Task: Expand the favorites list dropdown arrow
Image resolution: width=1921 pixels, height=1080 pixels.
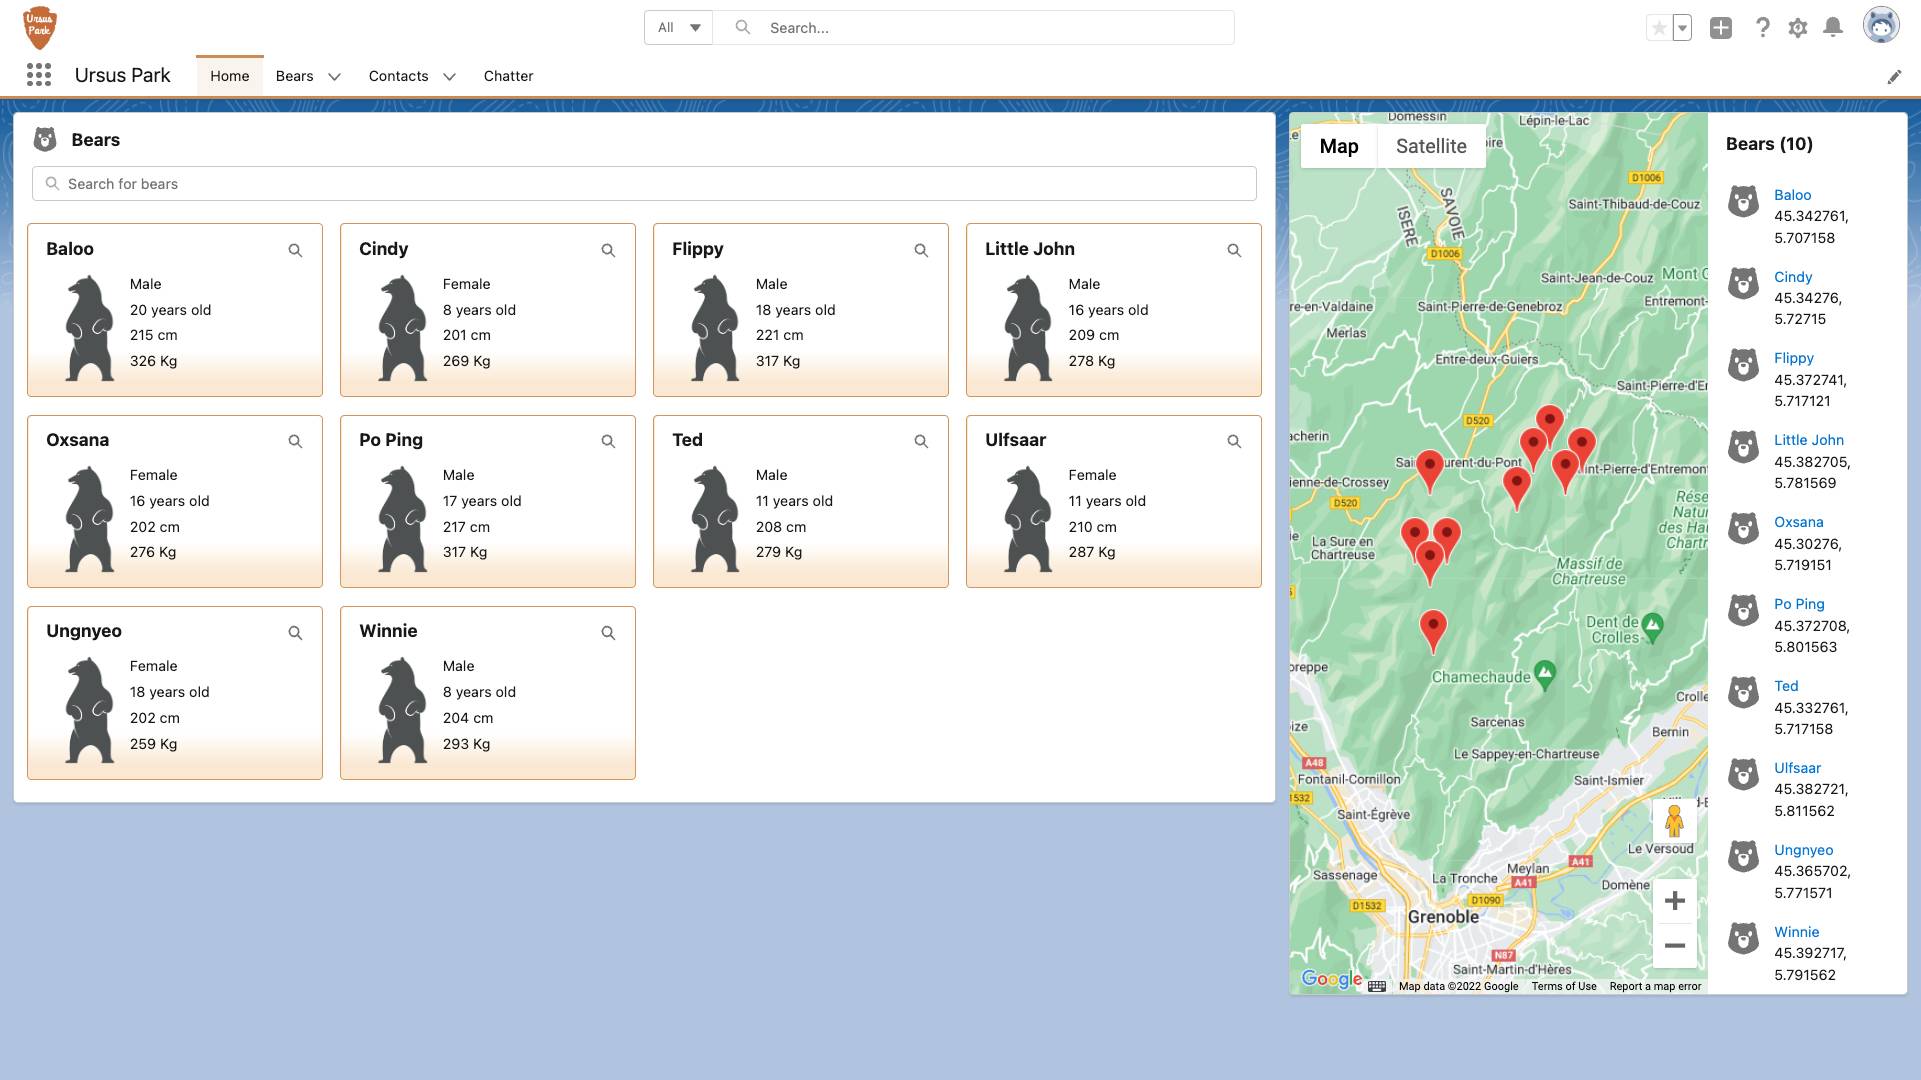Action: tap(1683, 28)
